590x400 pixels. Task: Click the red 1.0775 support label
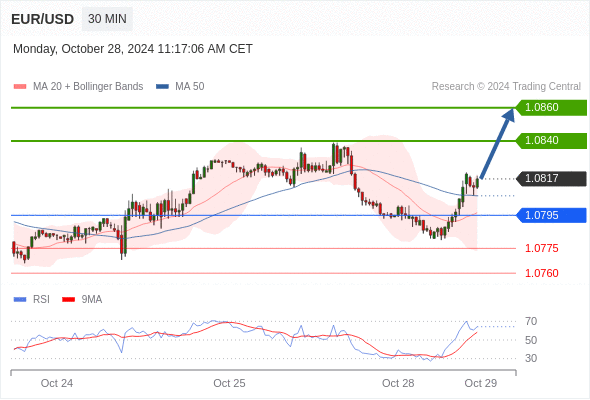[x=541, y=248]
